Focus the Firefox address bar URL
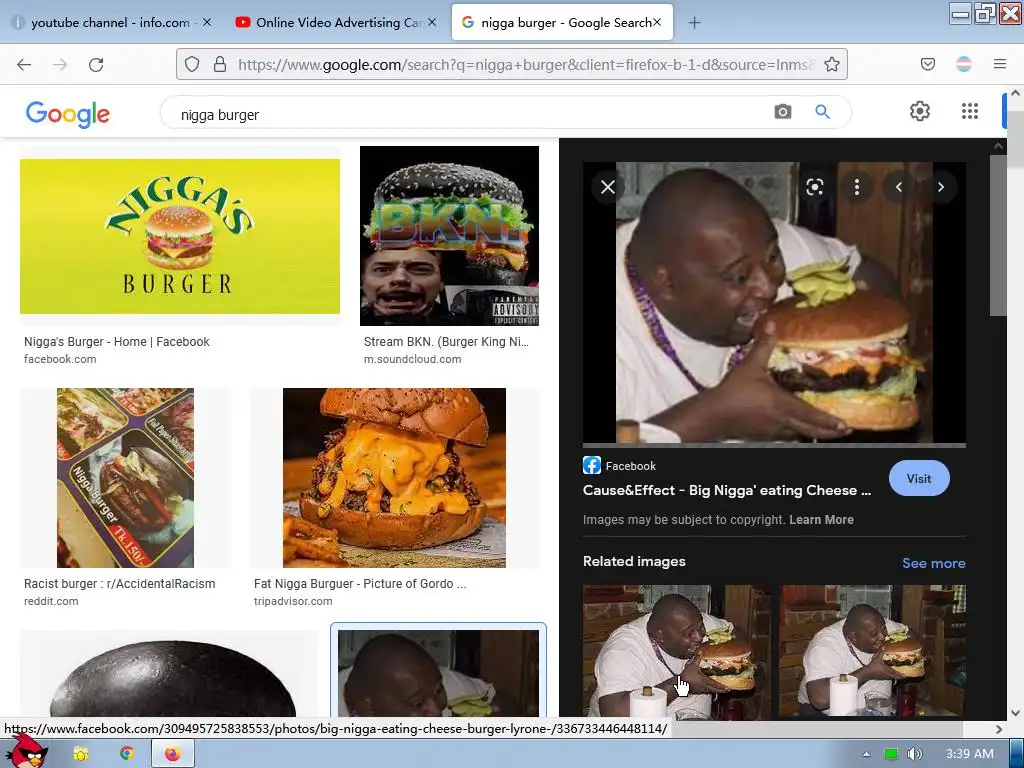Screen dimensions: 1024x768 point(526,64)
